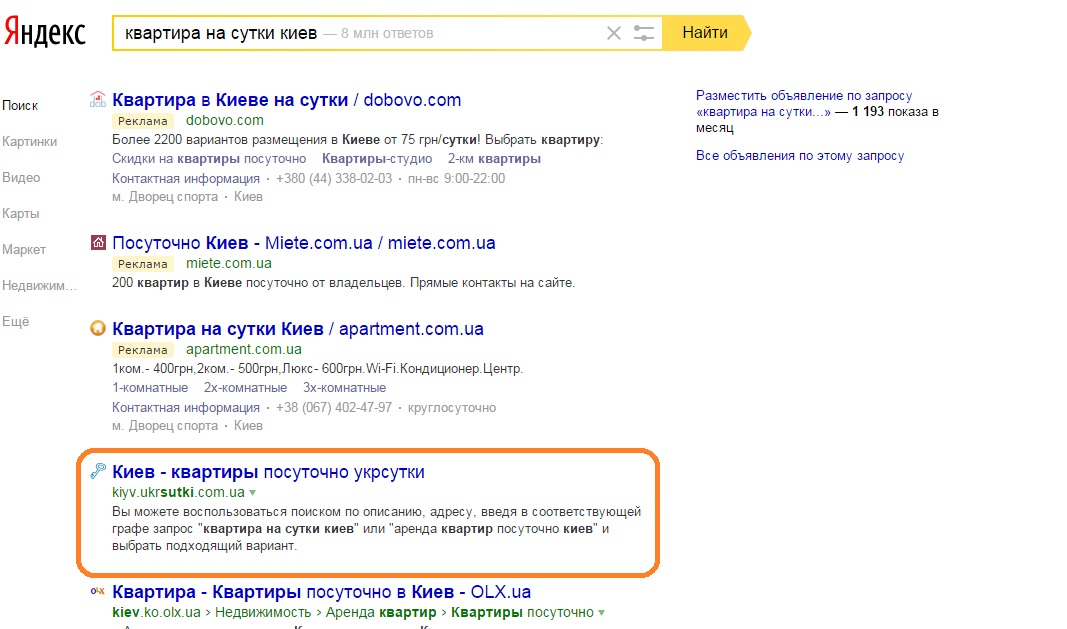Image resolution: width=1067 pixels, height=629 pixels.
Task: Open result Квартира в Киеве на сутки / dobovo.com
Action: pos(286,100)
